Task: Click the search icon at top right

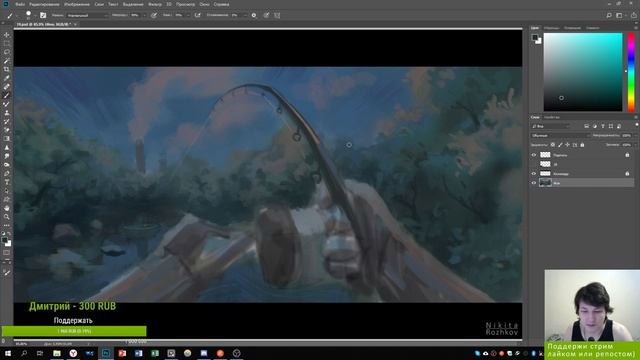Action: click(x=609, y=15)
